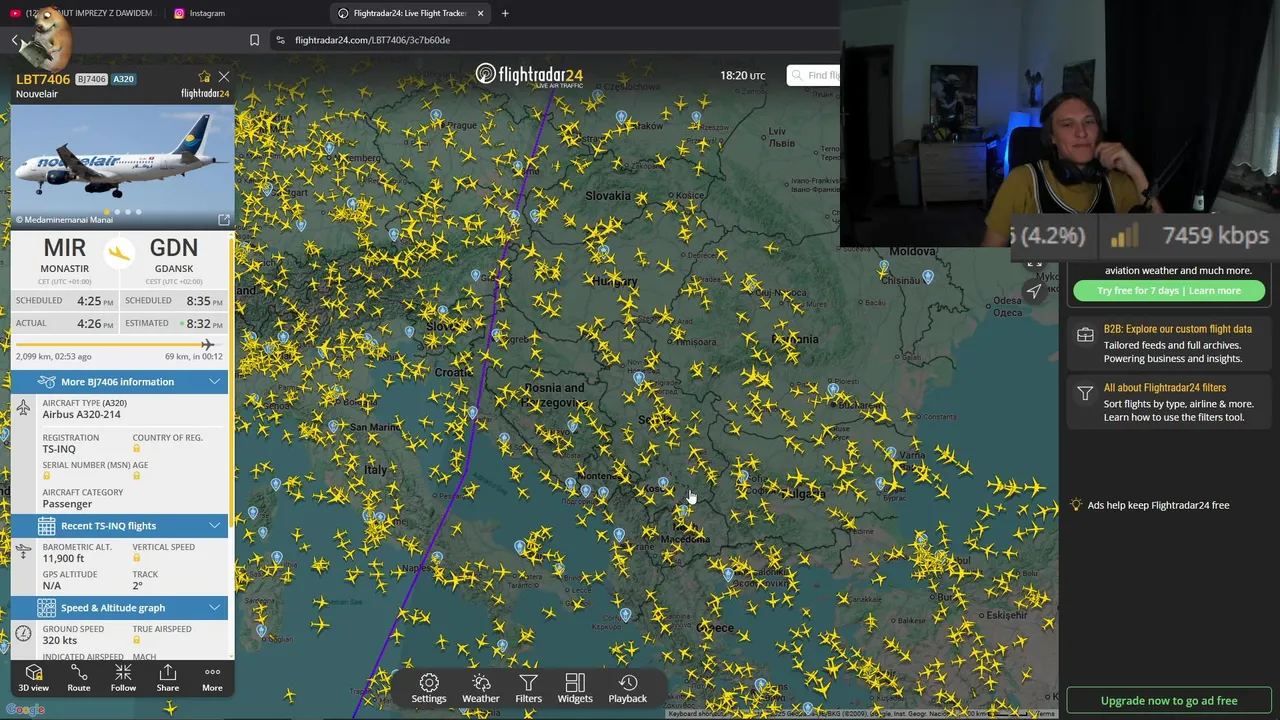Switch to the YouTube browser tab
This screenshot has height=720, width=1280.
tap(84, 13)
